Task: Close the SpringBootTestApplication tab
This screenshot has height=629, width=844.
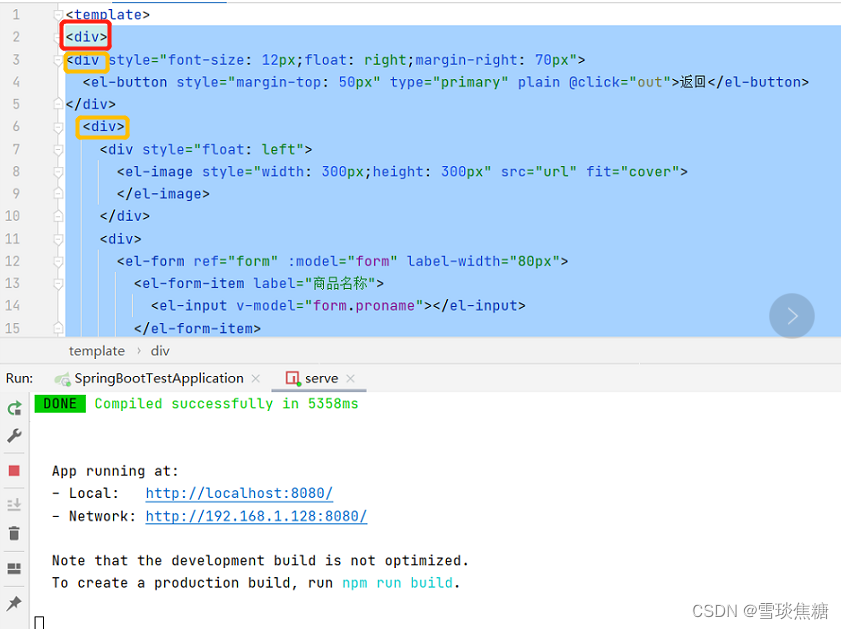Action: tap(256, 378)
